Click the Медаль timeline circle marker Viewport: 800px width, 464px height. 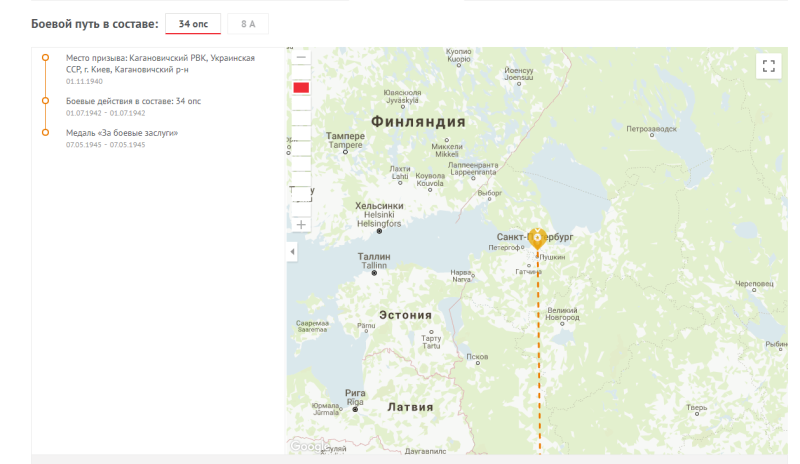(45, 132)
